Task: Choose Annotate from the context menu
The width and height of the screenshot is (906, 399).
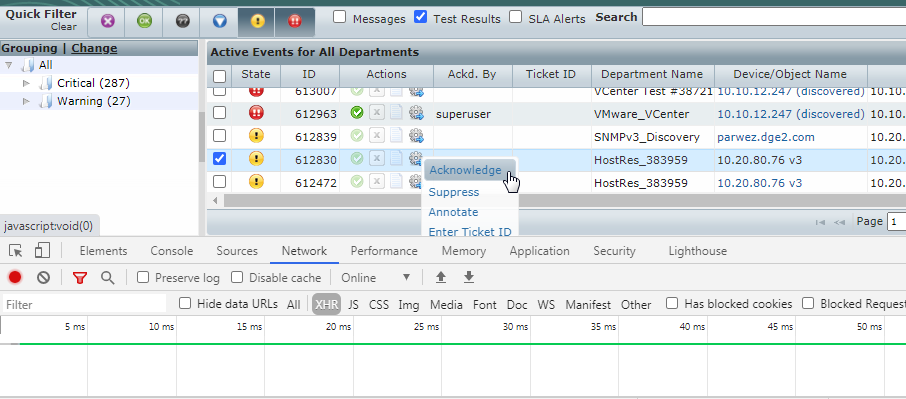Action: tap(453, 212)
